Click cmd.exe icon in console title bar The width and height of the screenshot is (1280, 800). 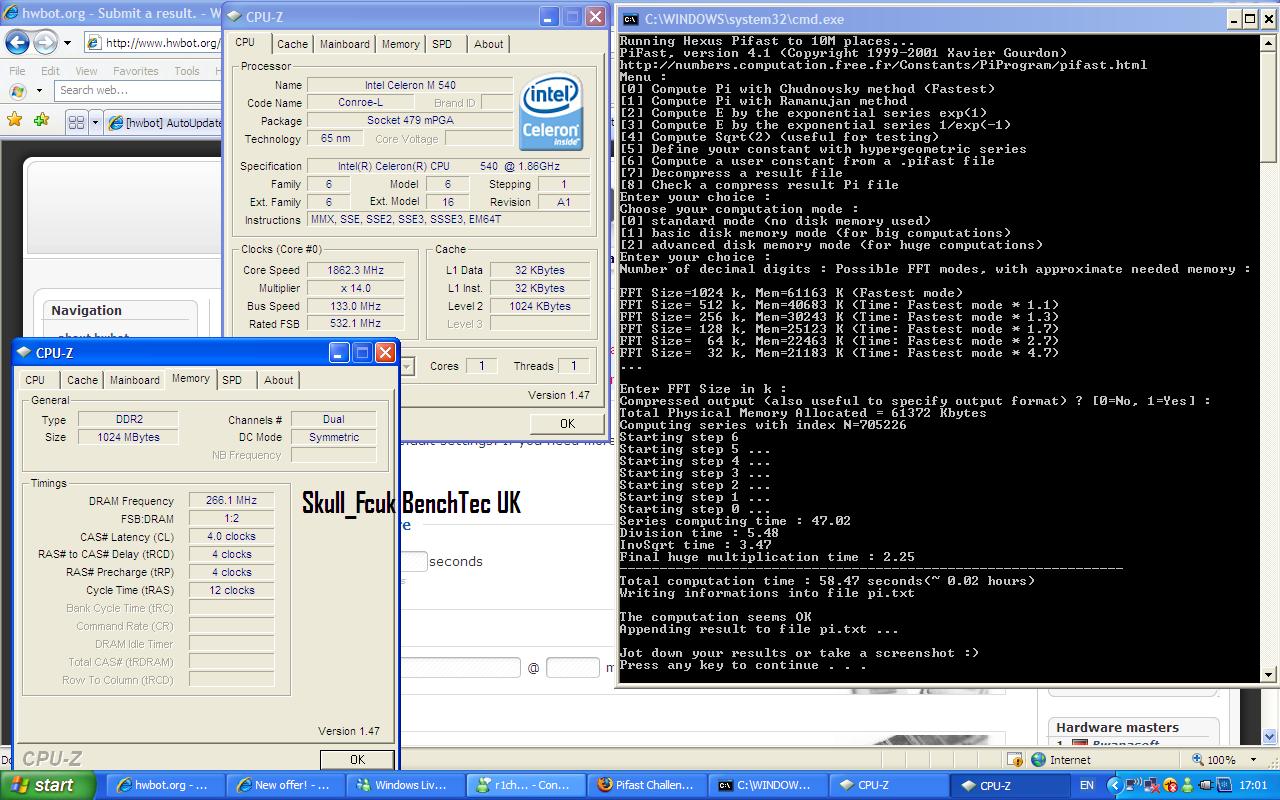pyautogui.click(x=631, y=18)
